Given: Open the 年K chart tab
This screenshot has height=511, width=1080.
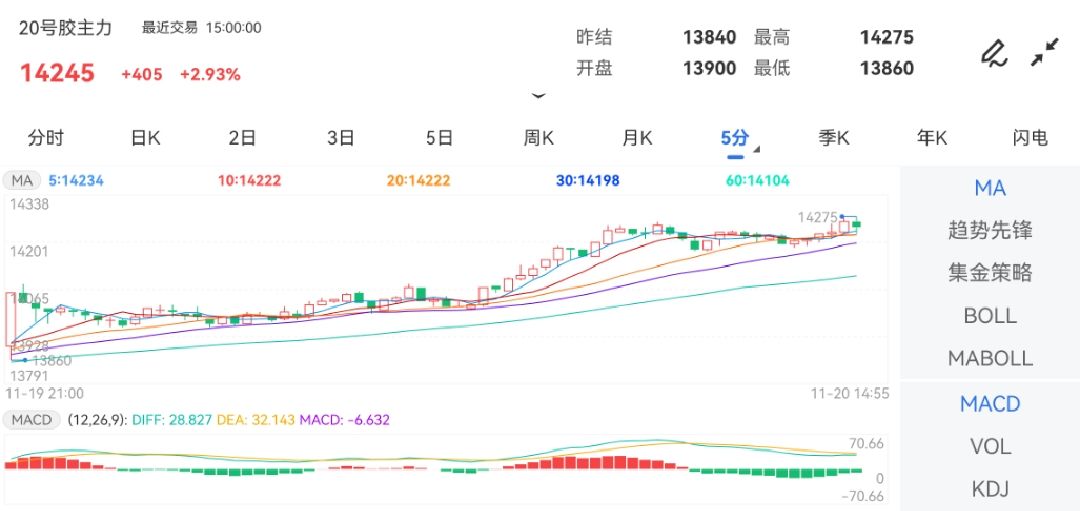Looking at the screenshot, I should [x=932, y=138].
